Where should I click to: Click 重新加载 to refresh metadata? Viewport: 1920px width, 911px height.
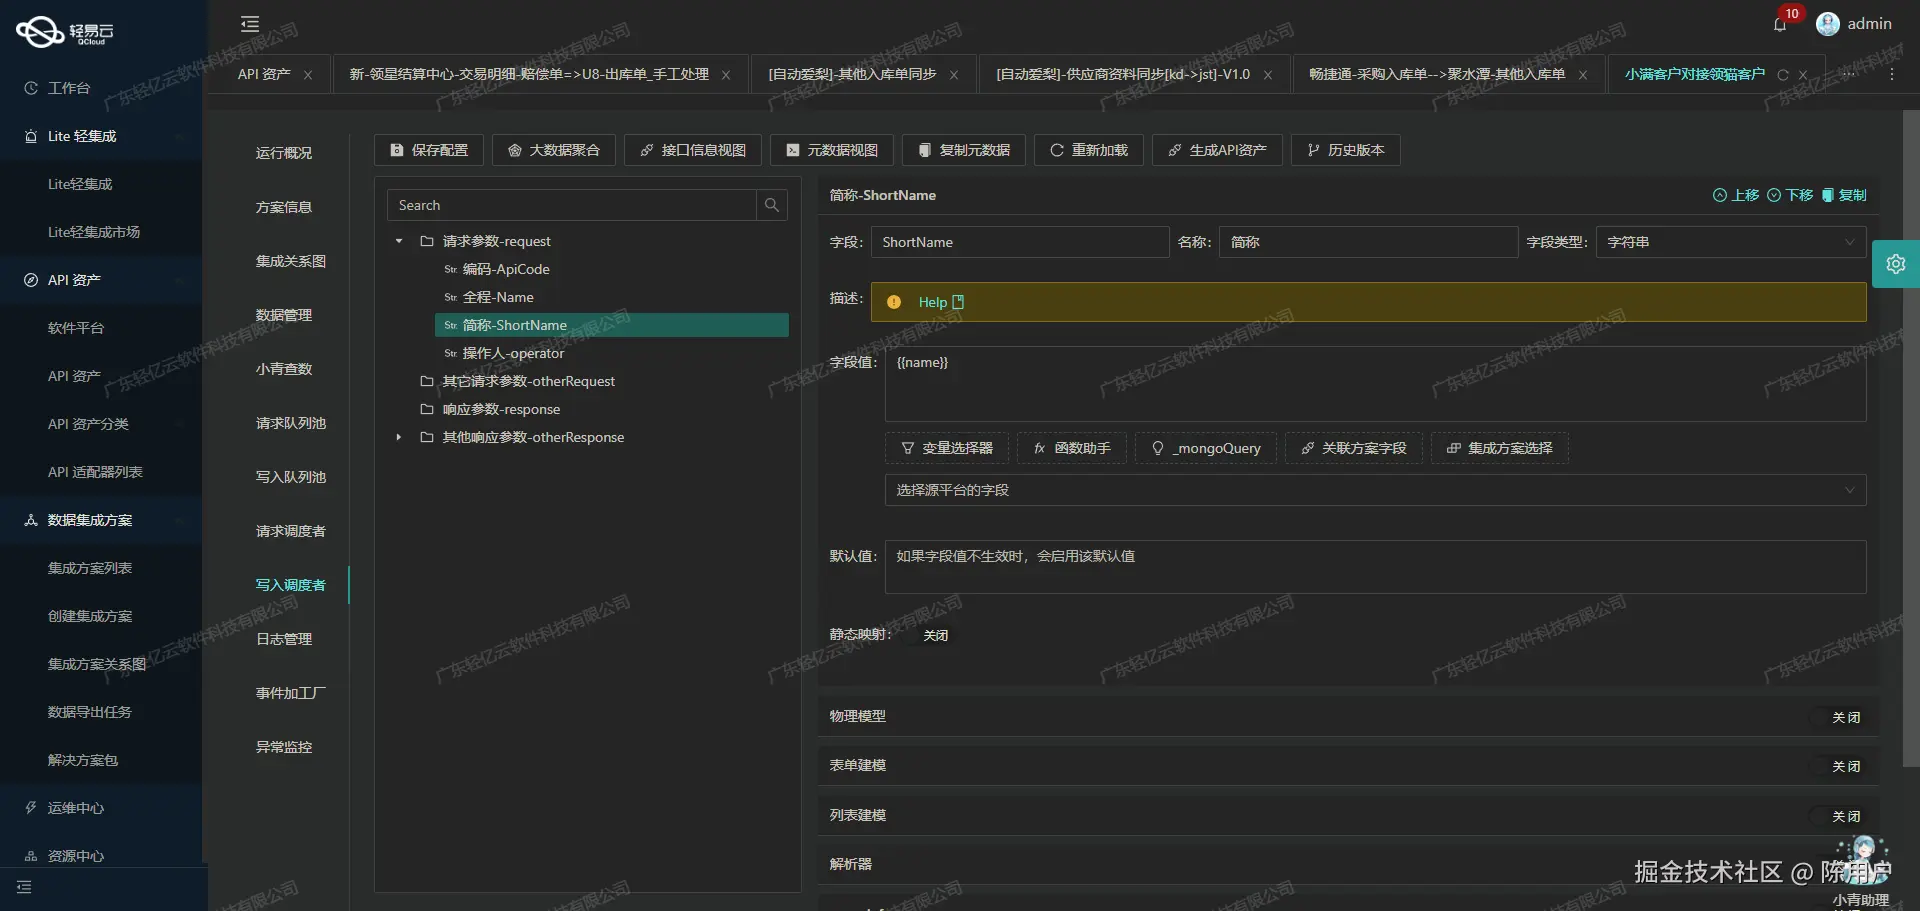tap(1088, 150)
